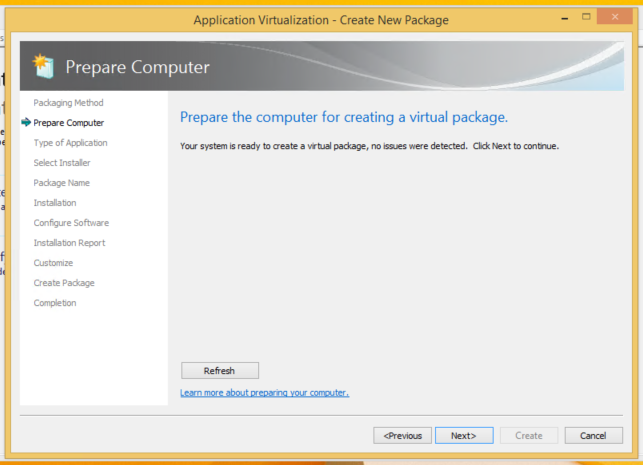This screenshot has width=643, height=465.
Task: Go to the Completion step
Action: click(x=54, y=303)
